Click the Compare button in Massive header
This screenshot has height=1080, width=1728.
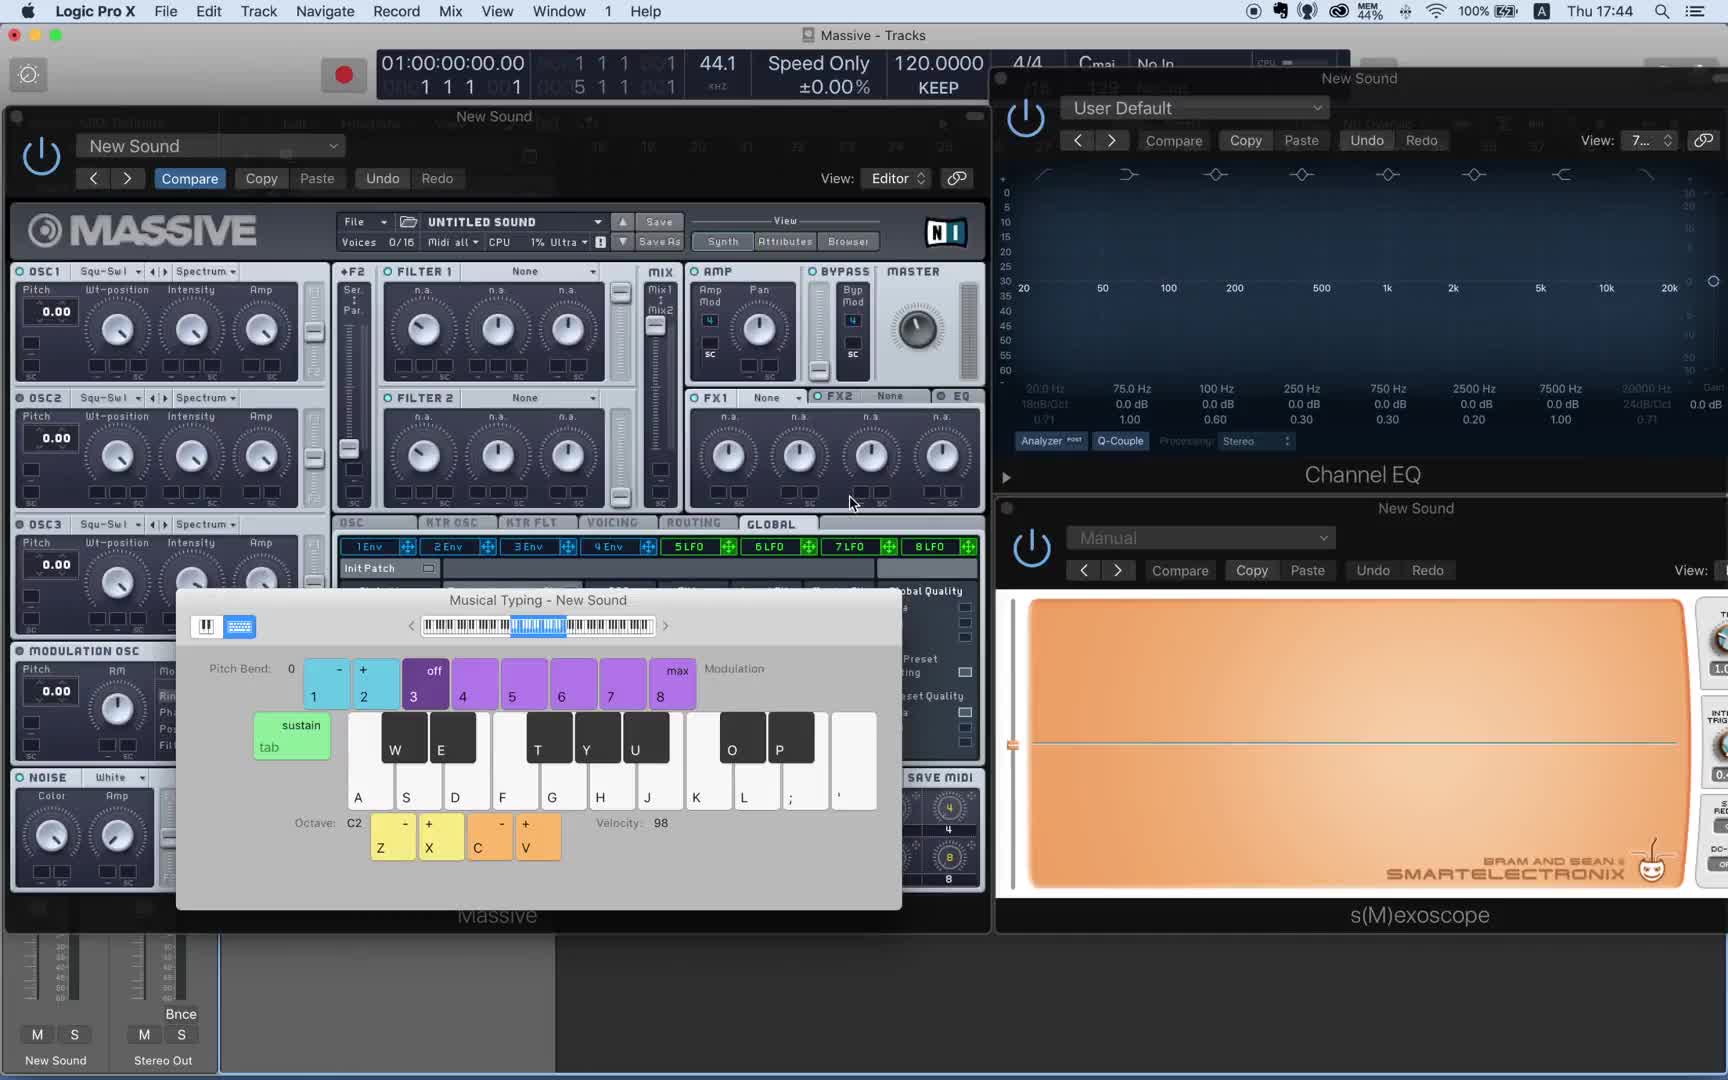point(189,178)
